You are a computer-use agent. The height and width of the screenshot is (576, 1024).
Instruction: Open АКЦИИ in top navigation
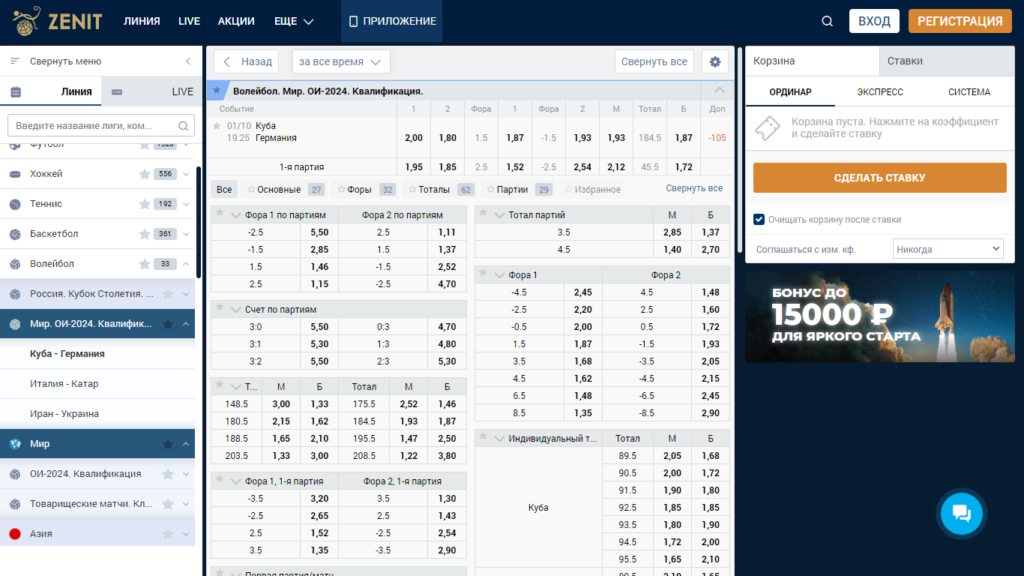[x=236, y=22]
